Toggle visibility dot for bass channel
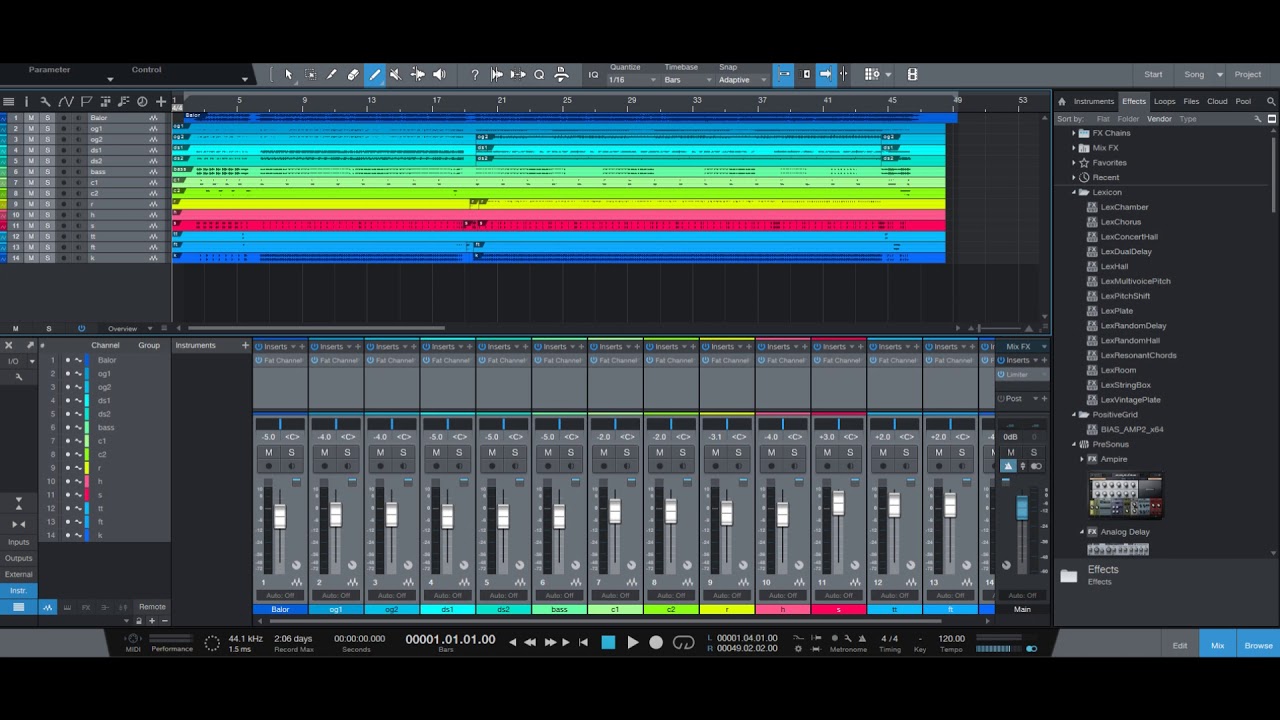The image size is (1280, 720). (x=68, y=428)
